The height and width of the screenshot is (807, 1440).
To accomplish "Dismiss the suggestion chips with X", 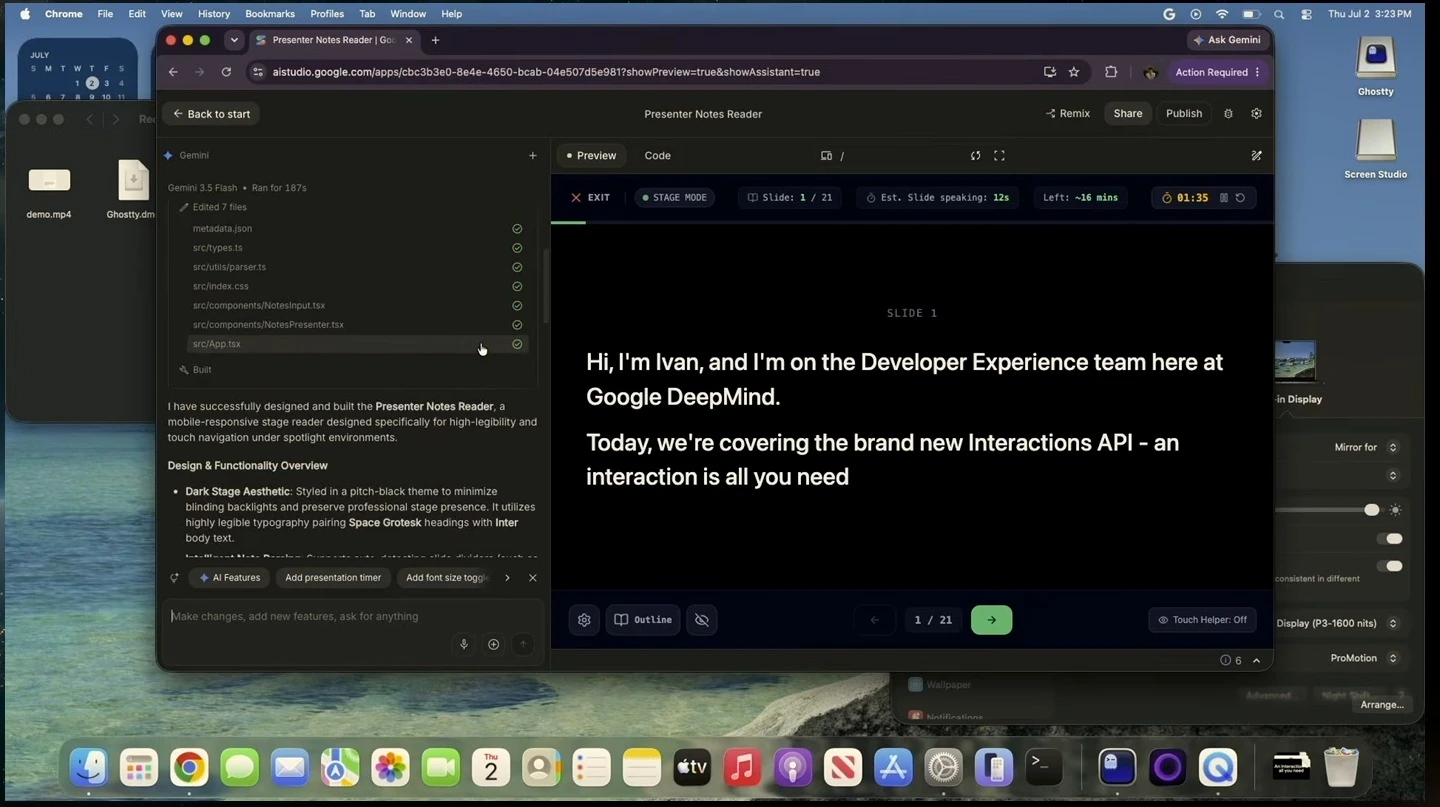I will click(x=532, y=578).
